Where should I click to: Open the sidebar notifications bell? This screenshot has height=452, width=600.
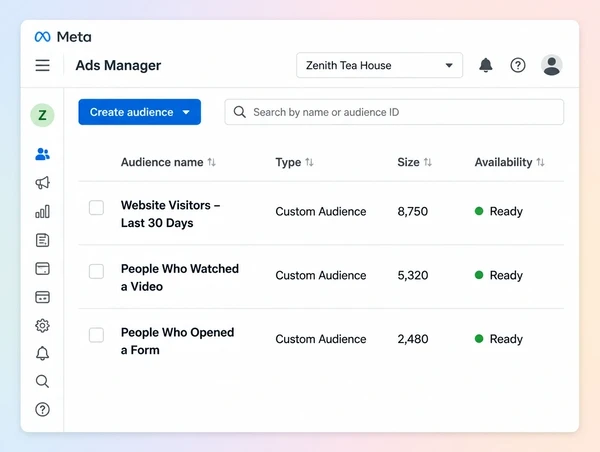coord(42,353)
